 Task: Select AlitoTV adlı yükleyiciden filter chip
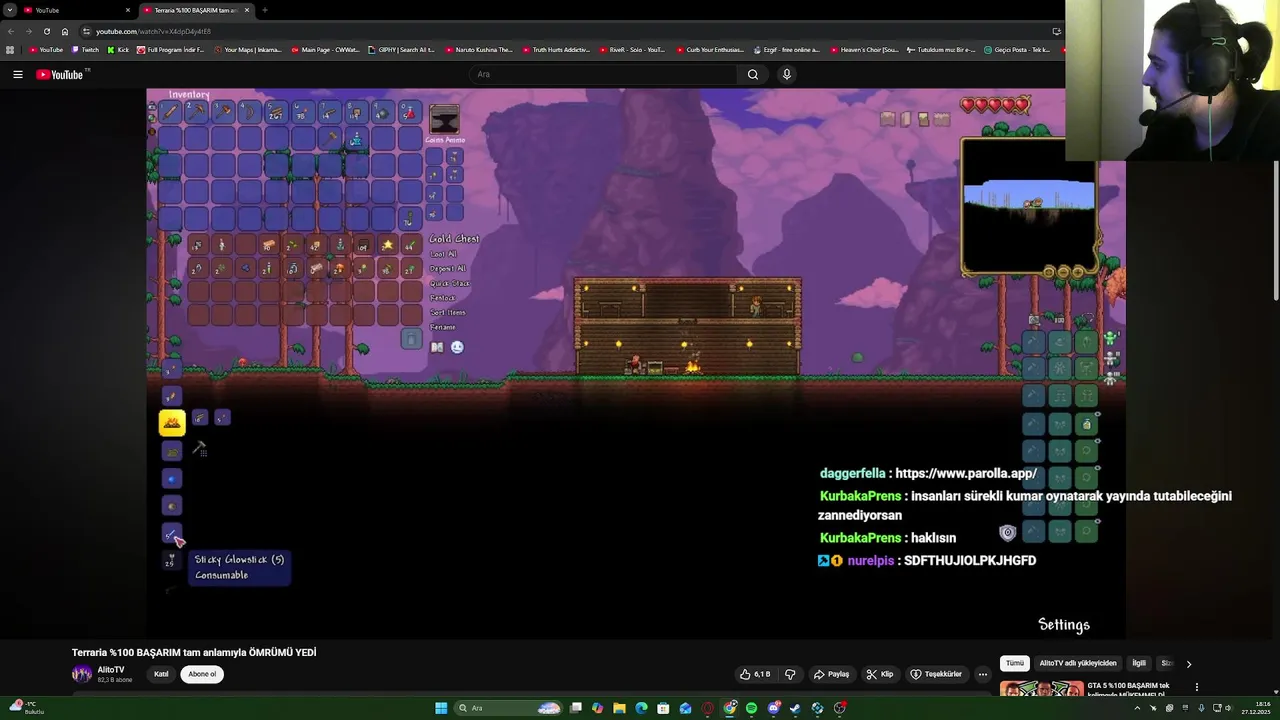pos(1078,663)
